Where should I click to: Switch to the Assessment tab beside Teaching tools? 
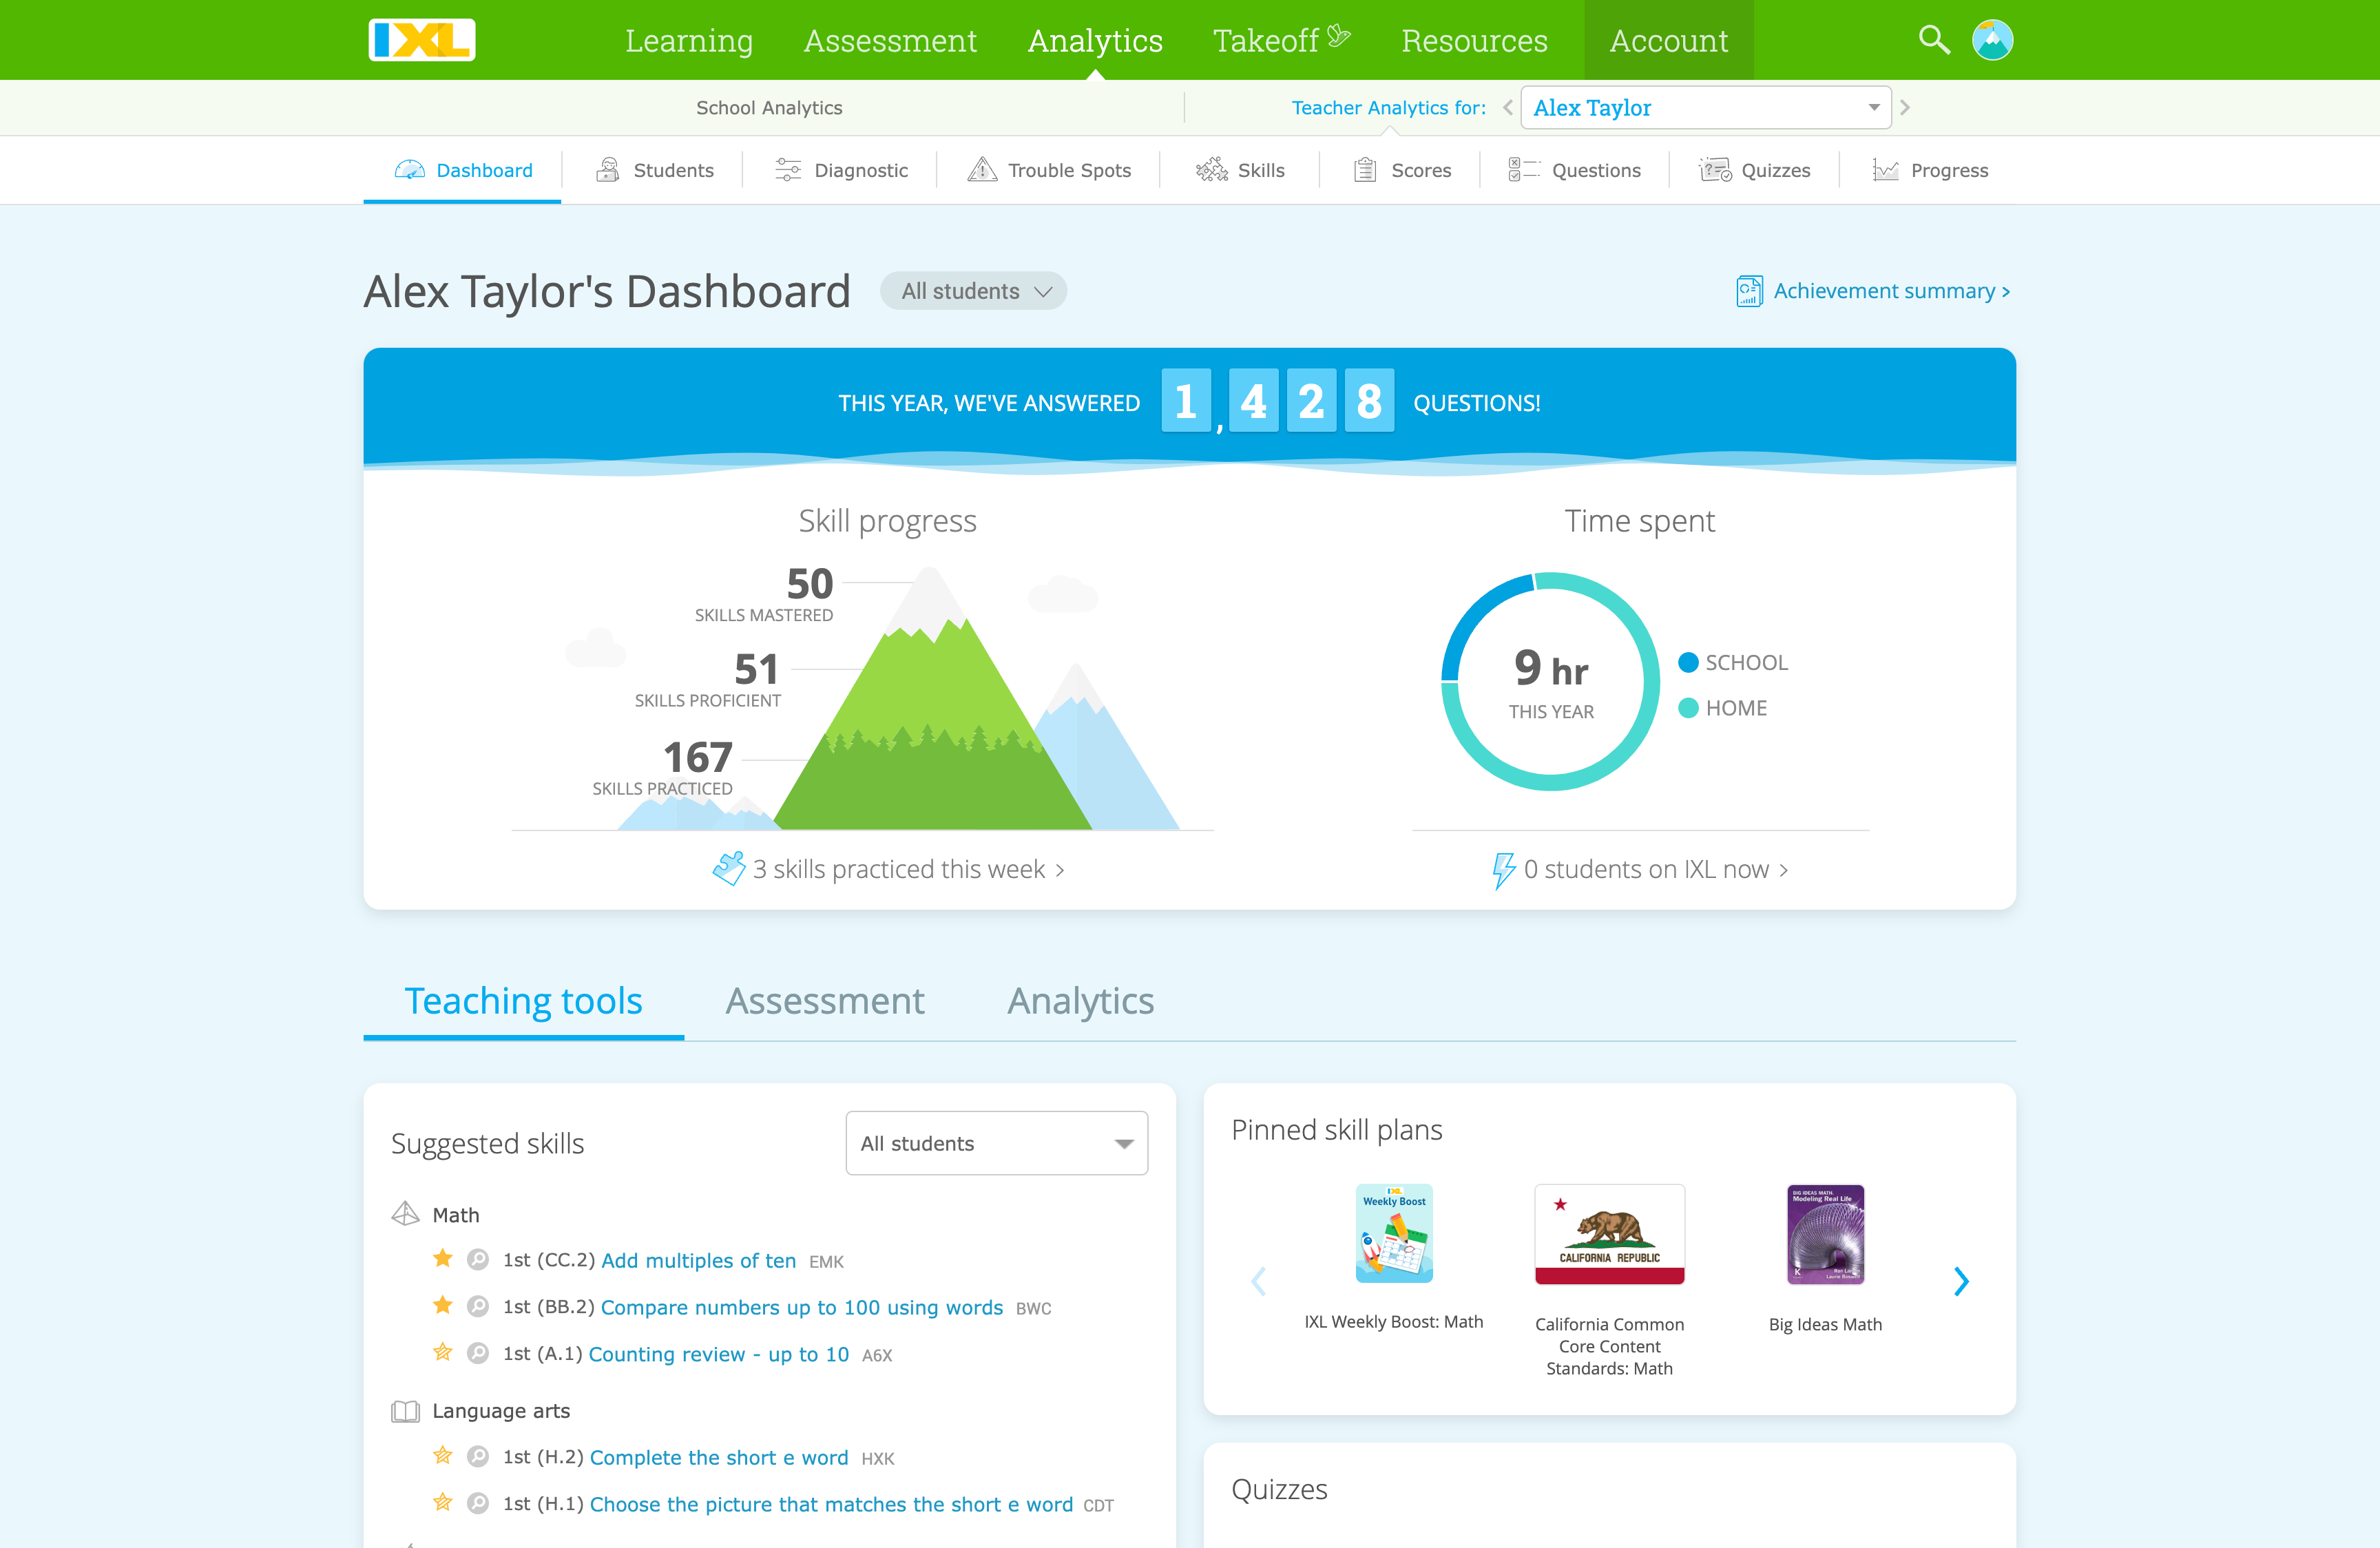click(x=825, y=1000)
